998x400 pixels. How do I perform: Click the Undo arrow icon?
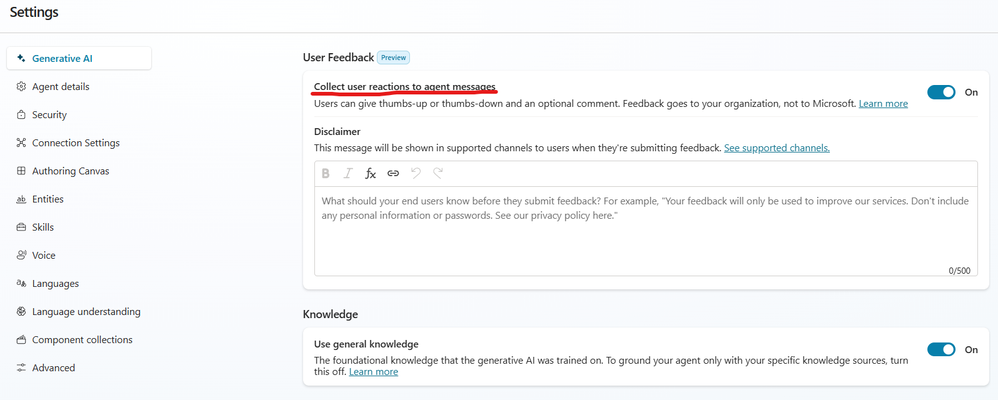click(x=416, y=173)
